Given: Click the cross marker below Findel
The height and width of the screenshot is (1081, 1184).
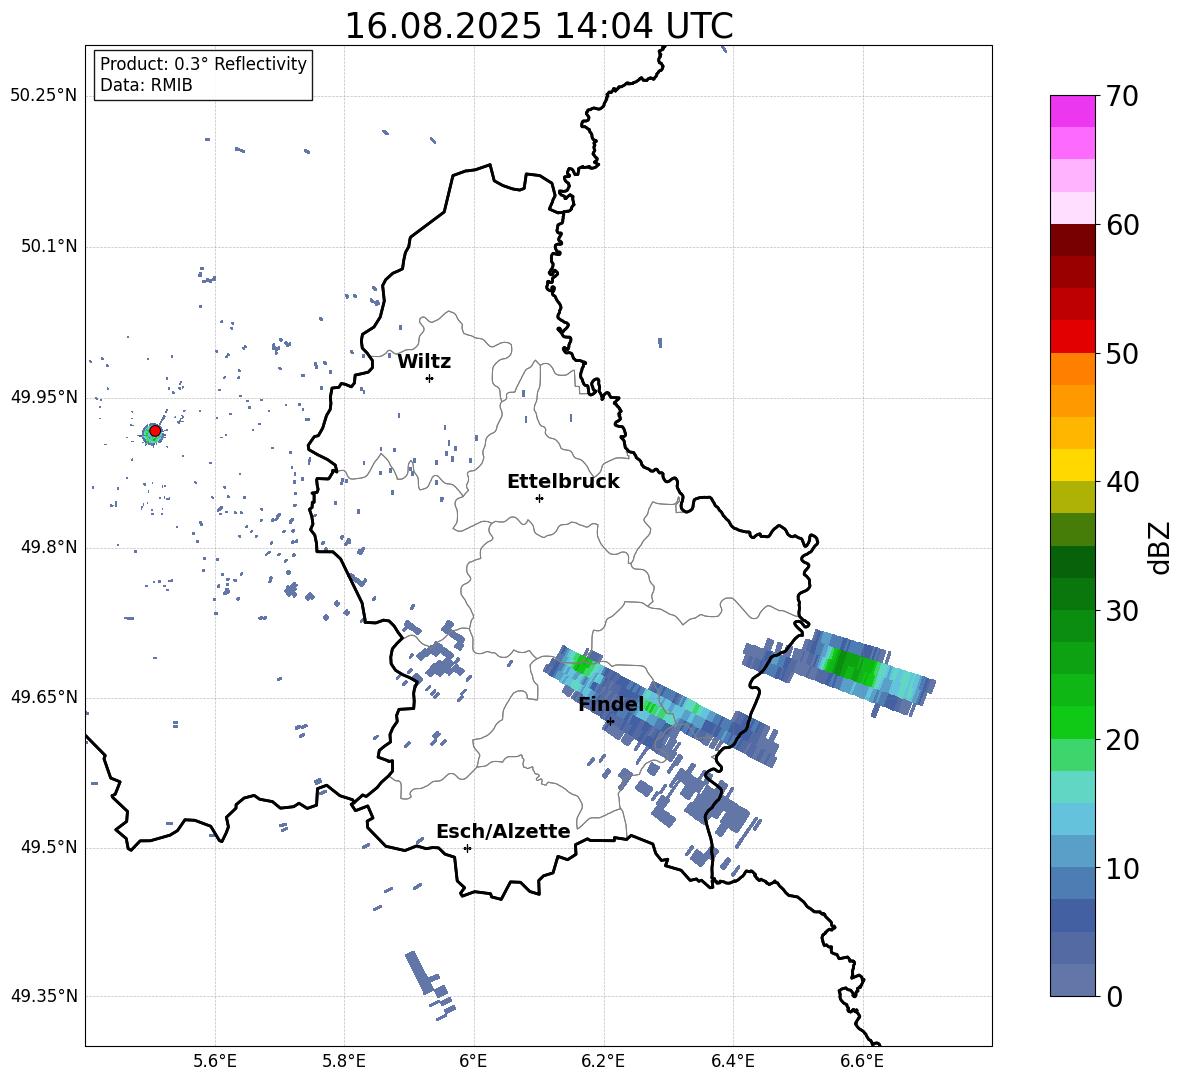Looking at the screenshot, I should (x=610, y=721).
